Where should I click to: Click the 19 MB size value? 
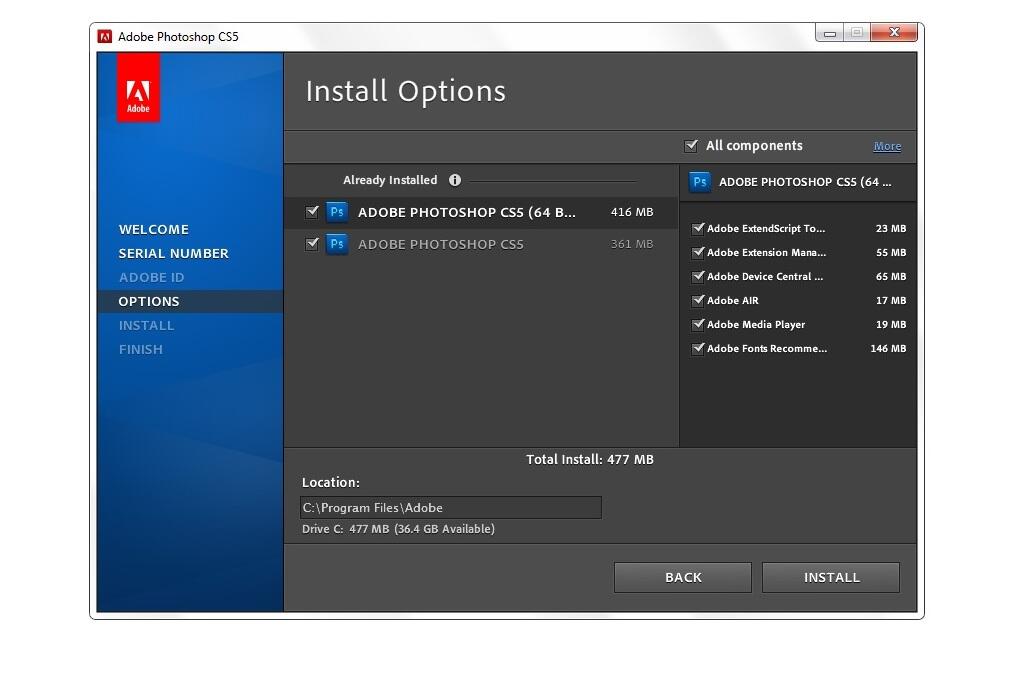[891, 325]
